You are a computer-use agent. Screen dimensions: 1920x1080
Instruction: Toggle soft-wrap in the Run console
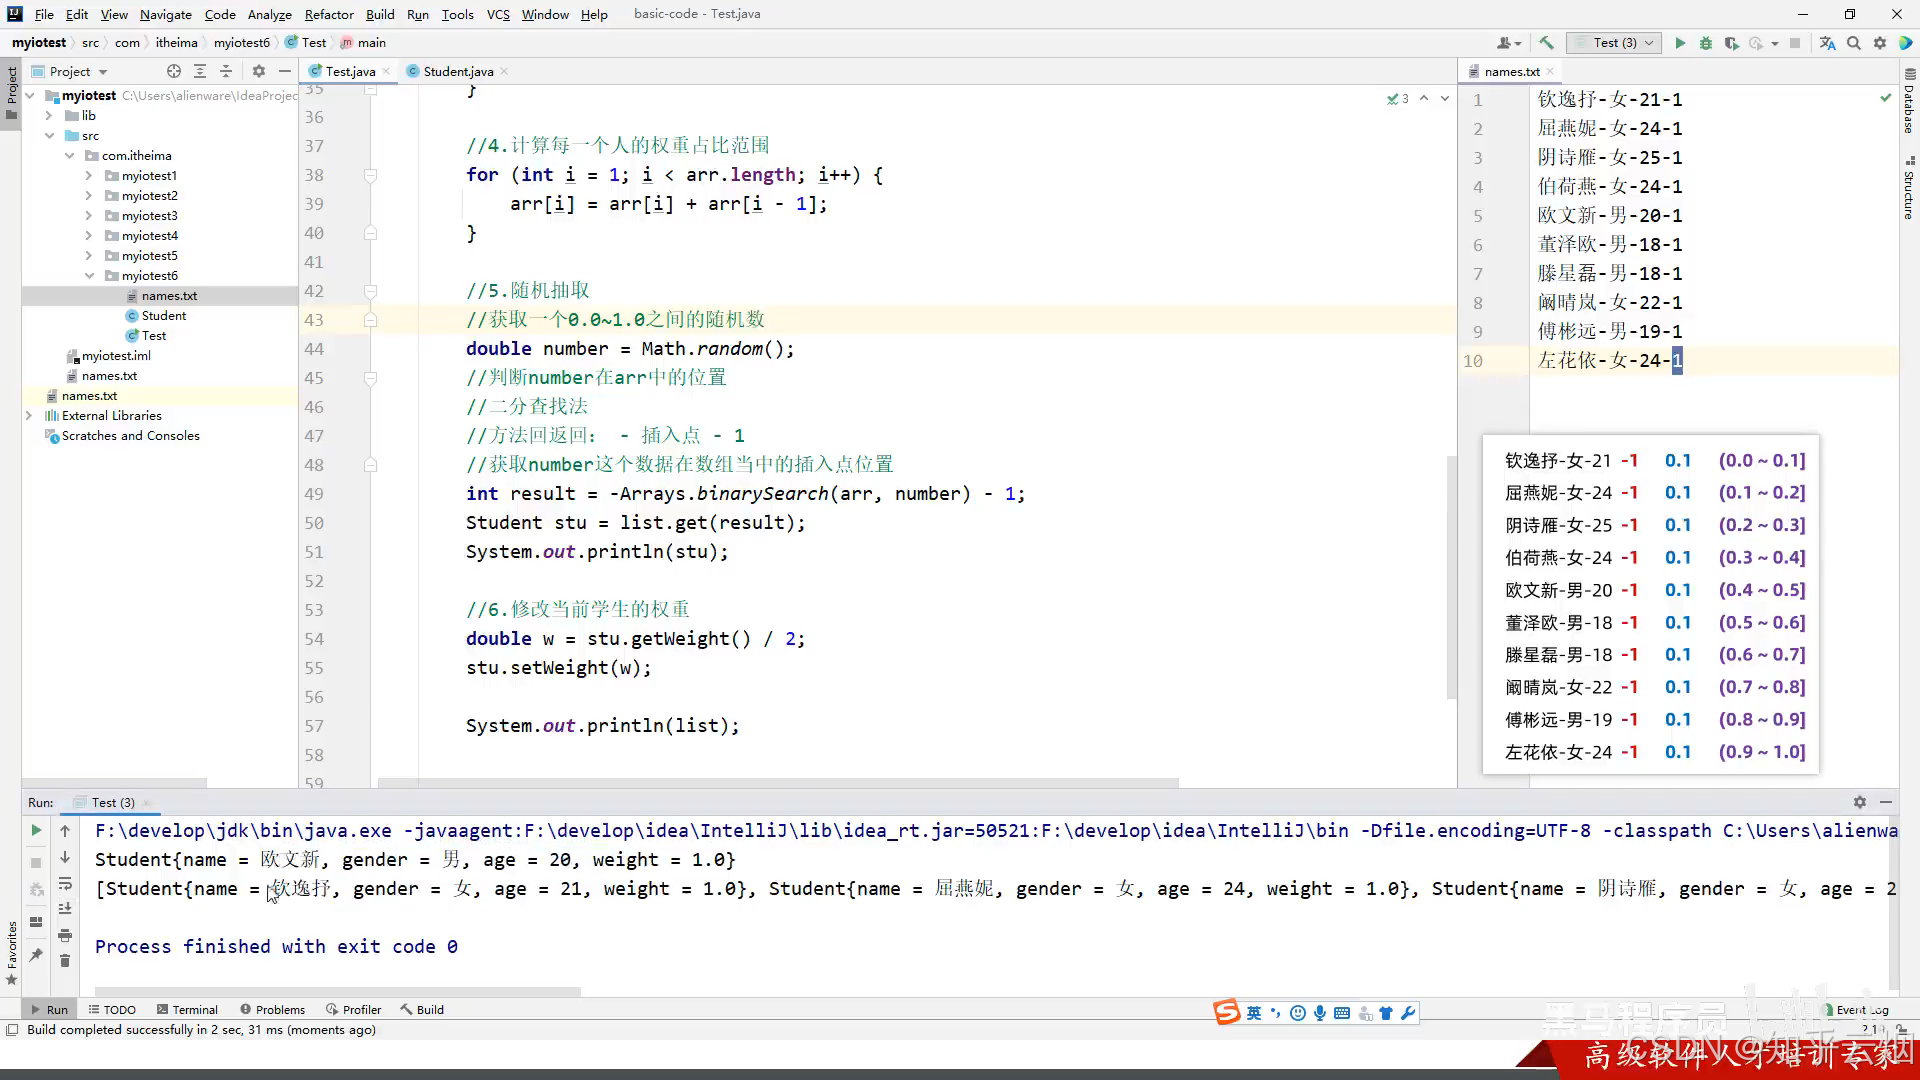[65, 884]
